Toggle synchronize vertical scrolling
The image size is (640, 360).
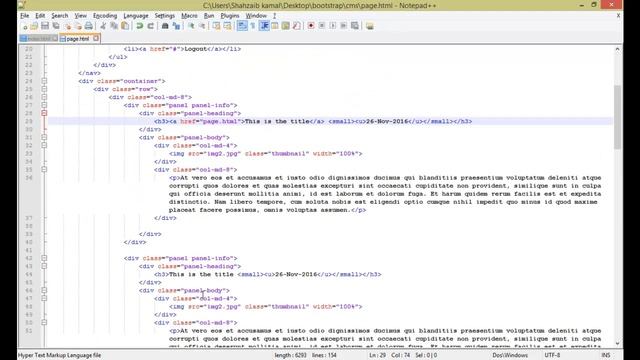(x=216, y=26)
